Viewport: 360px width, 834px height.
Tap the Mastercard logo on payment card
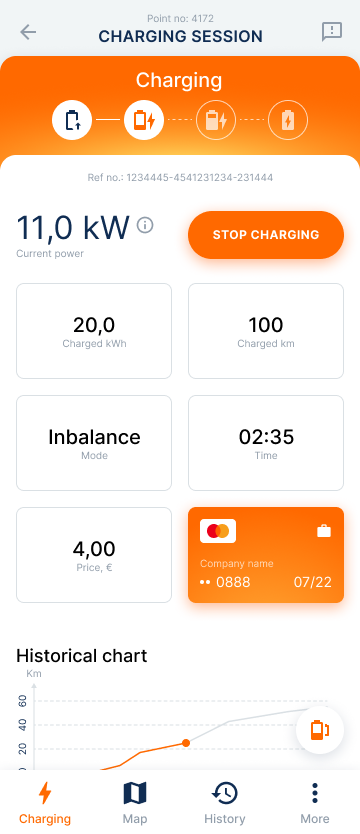tap(218, 531)
